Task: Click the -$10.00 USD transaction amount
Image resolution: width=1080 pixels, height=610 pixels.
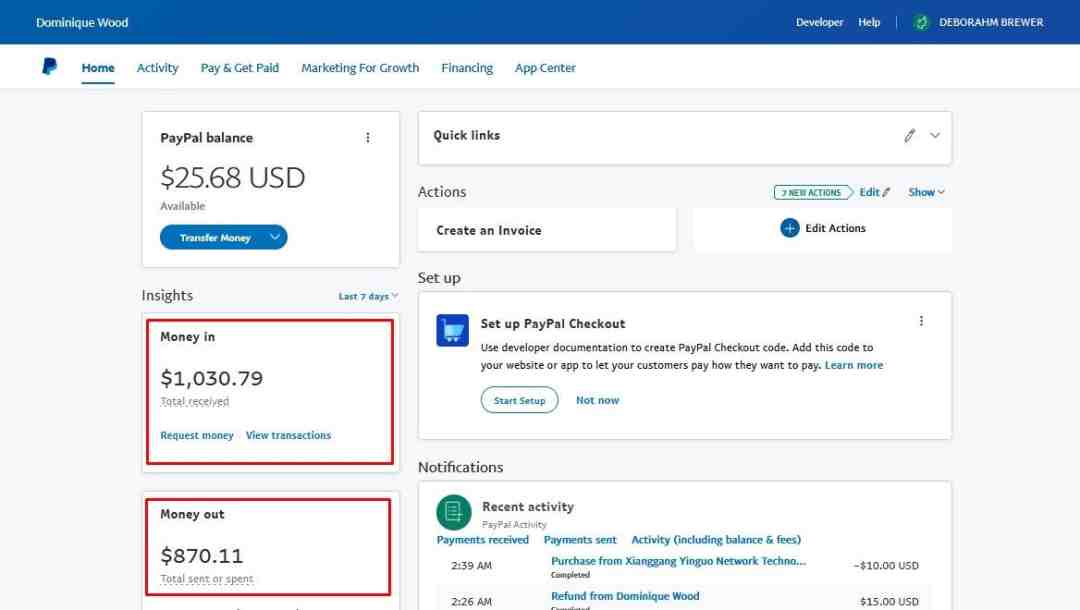Action: point(886,565)
